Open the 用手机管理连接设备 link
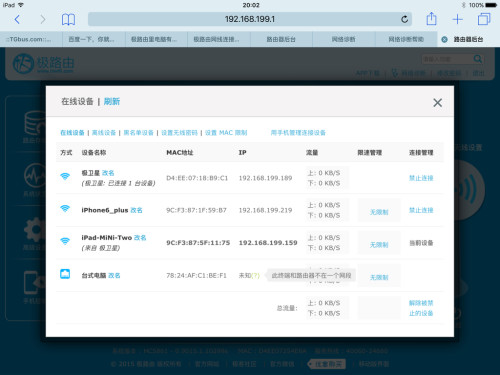500x375 pixels. pos(298,133)
